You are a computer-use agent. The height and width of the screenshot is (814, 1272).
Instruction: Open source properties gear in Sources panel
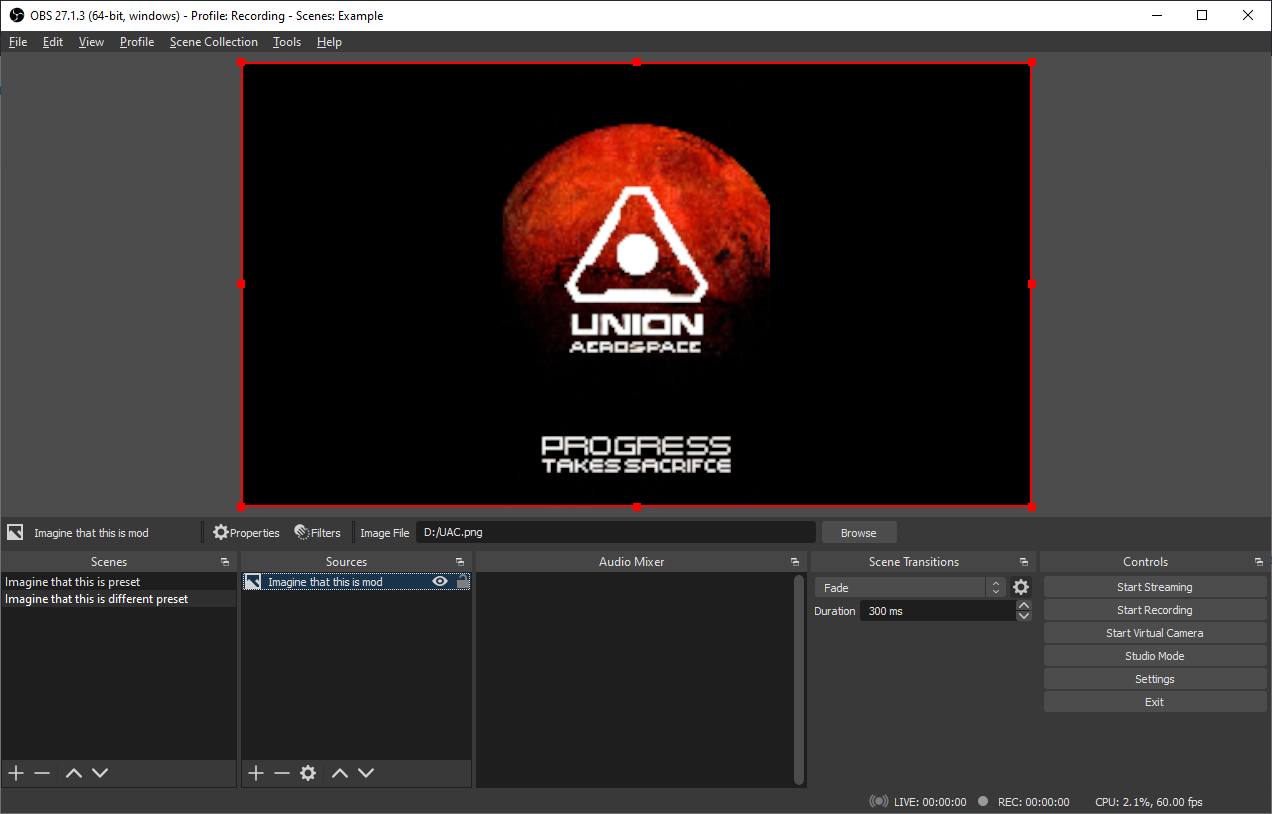[308, 773]
